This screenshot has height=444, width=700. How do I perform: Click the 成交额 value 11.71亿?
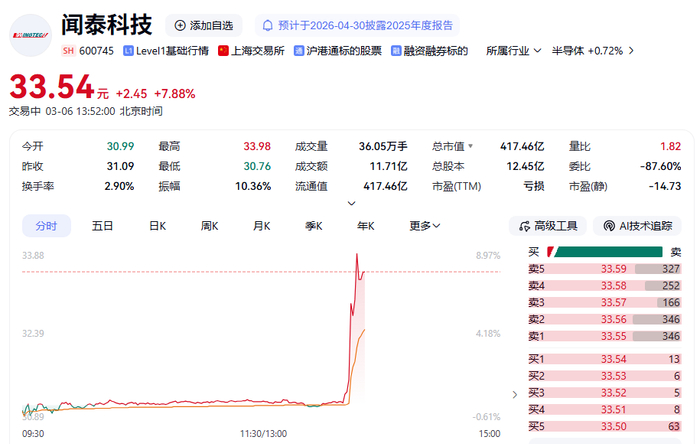pyautogui.click(x=388, y=166)
